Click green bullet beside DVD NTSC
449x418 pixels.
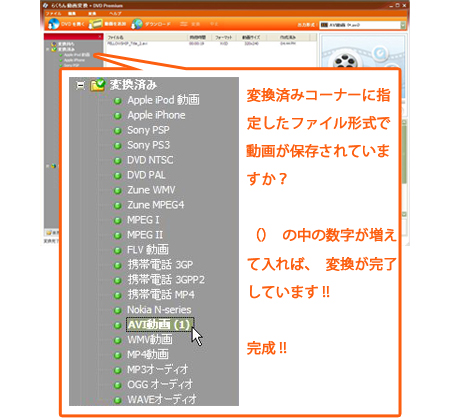click(117, 161)
